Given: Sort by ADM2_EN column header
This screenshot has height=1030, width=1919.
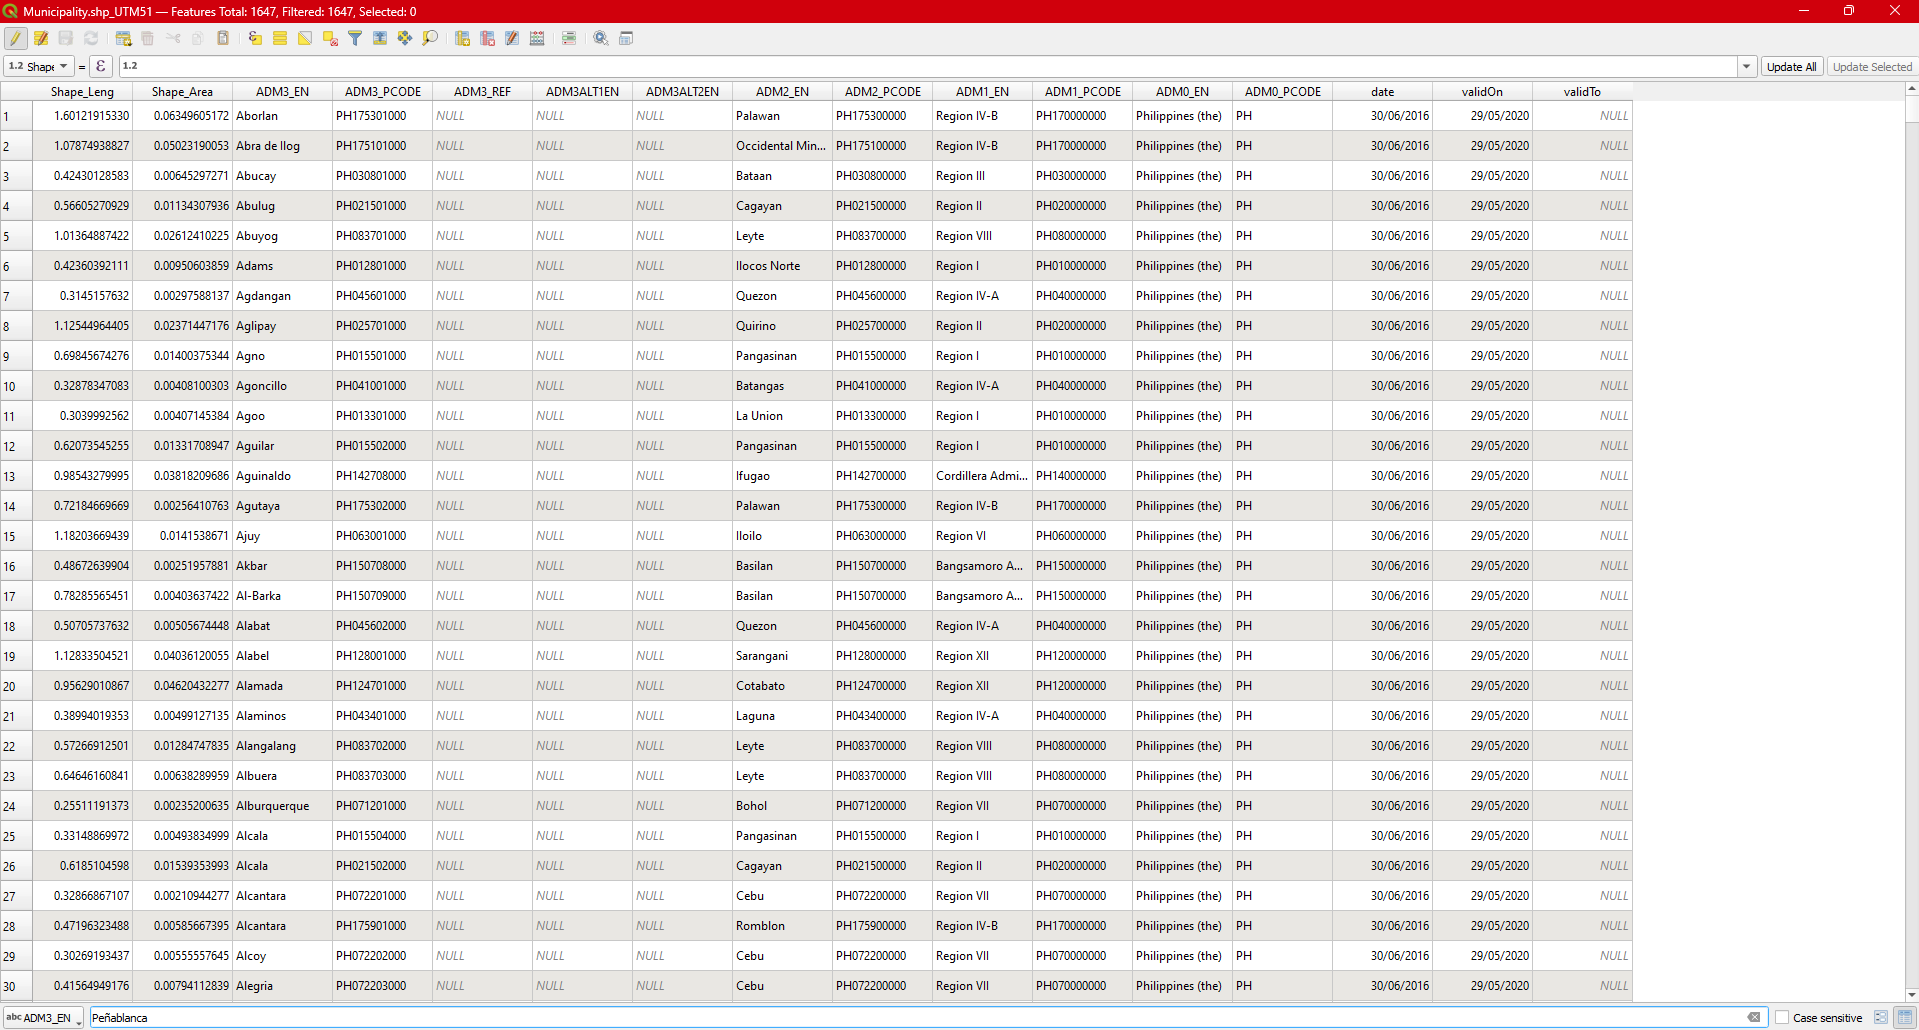Looking at the screenshot, I should (782, 92).
